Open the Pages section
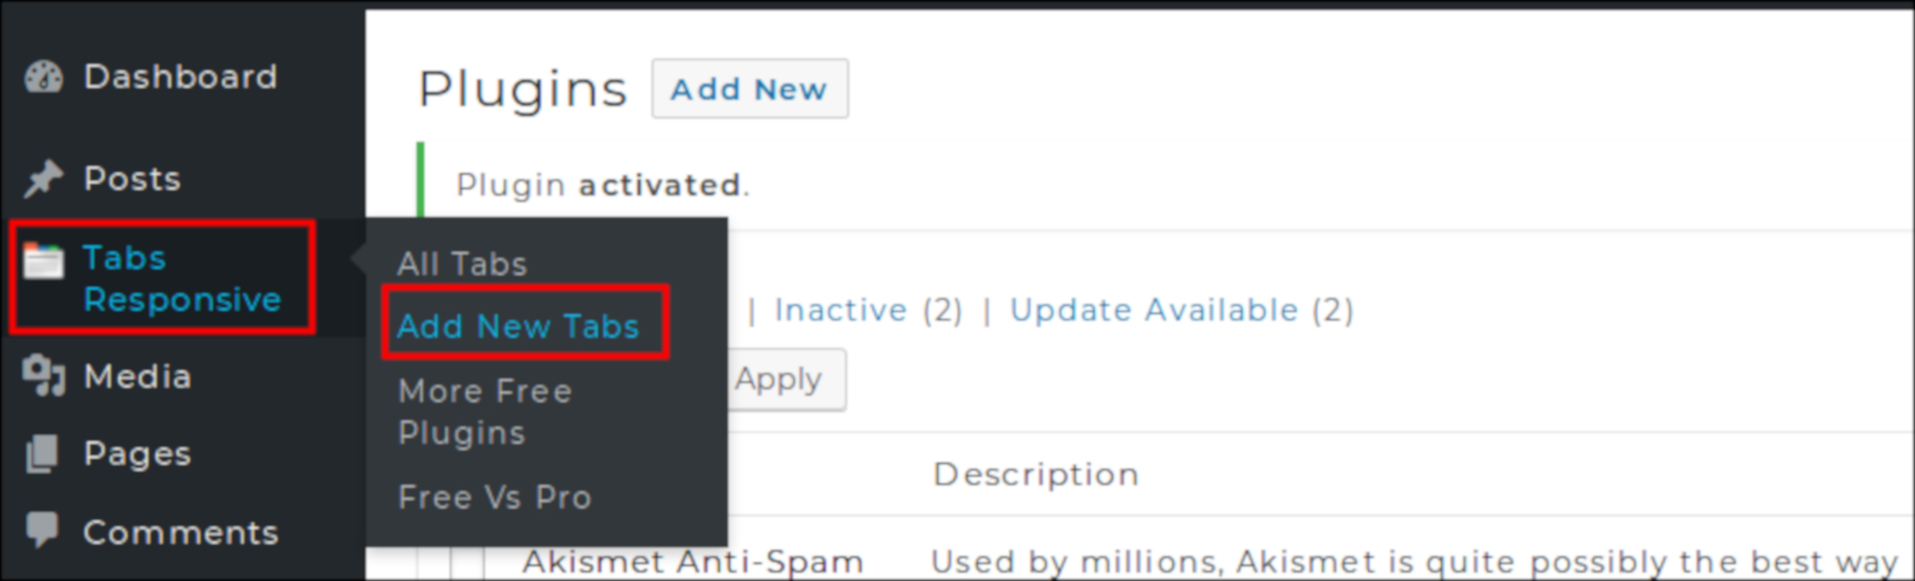 click(137, 454)
